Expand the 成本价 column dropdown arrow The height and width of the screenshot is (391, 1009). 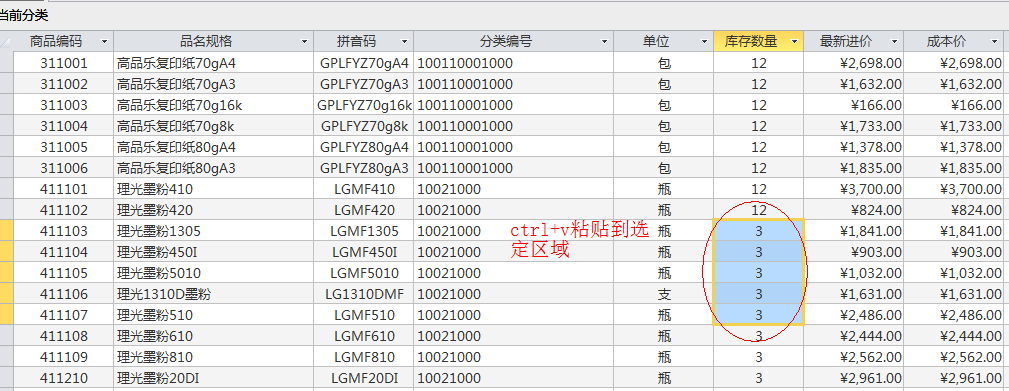[995, 42]
